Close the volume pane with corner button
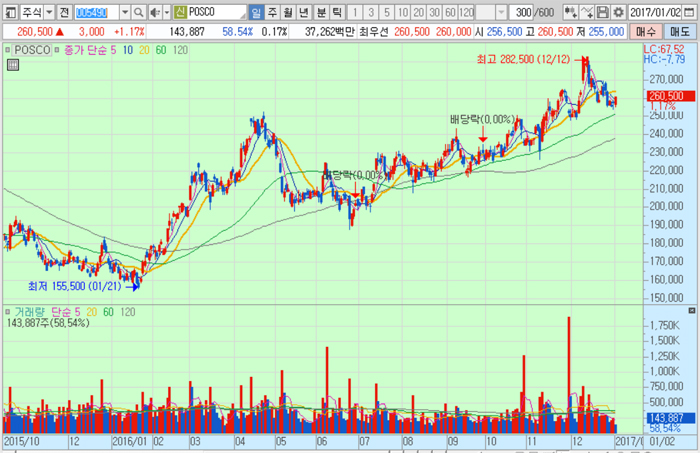The image size is (700, 453). (692, 310)
